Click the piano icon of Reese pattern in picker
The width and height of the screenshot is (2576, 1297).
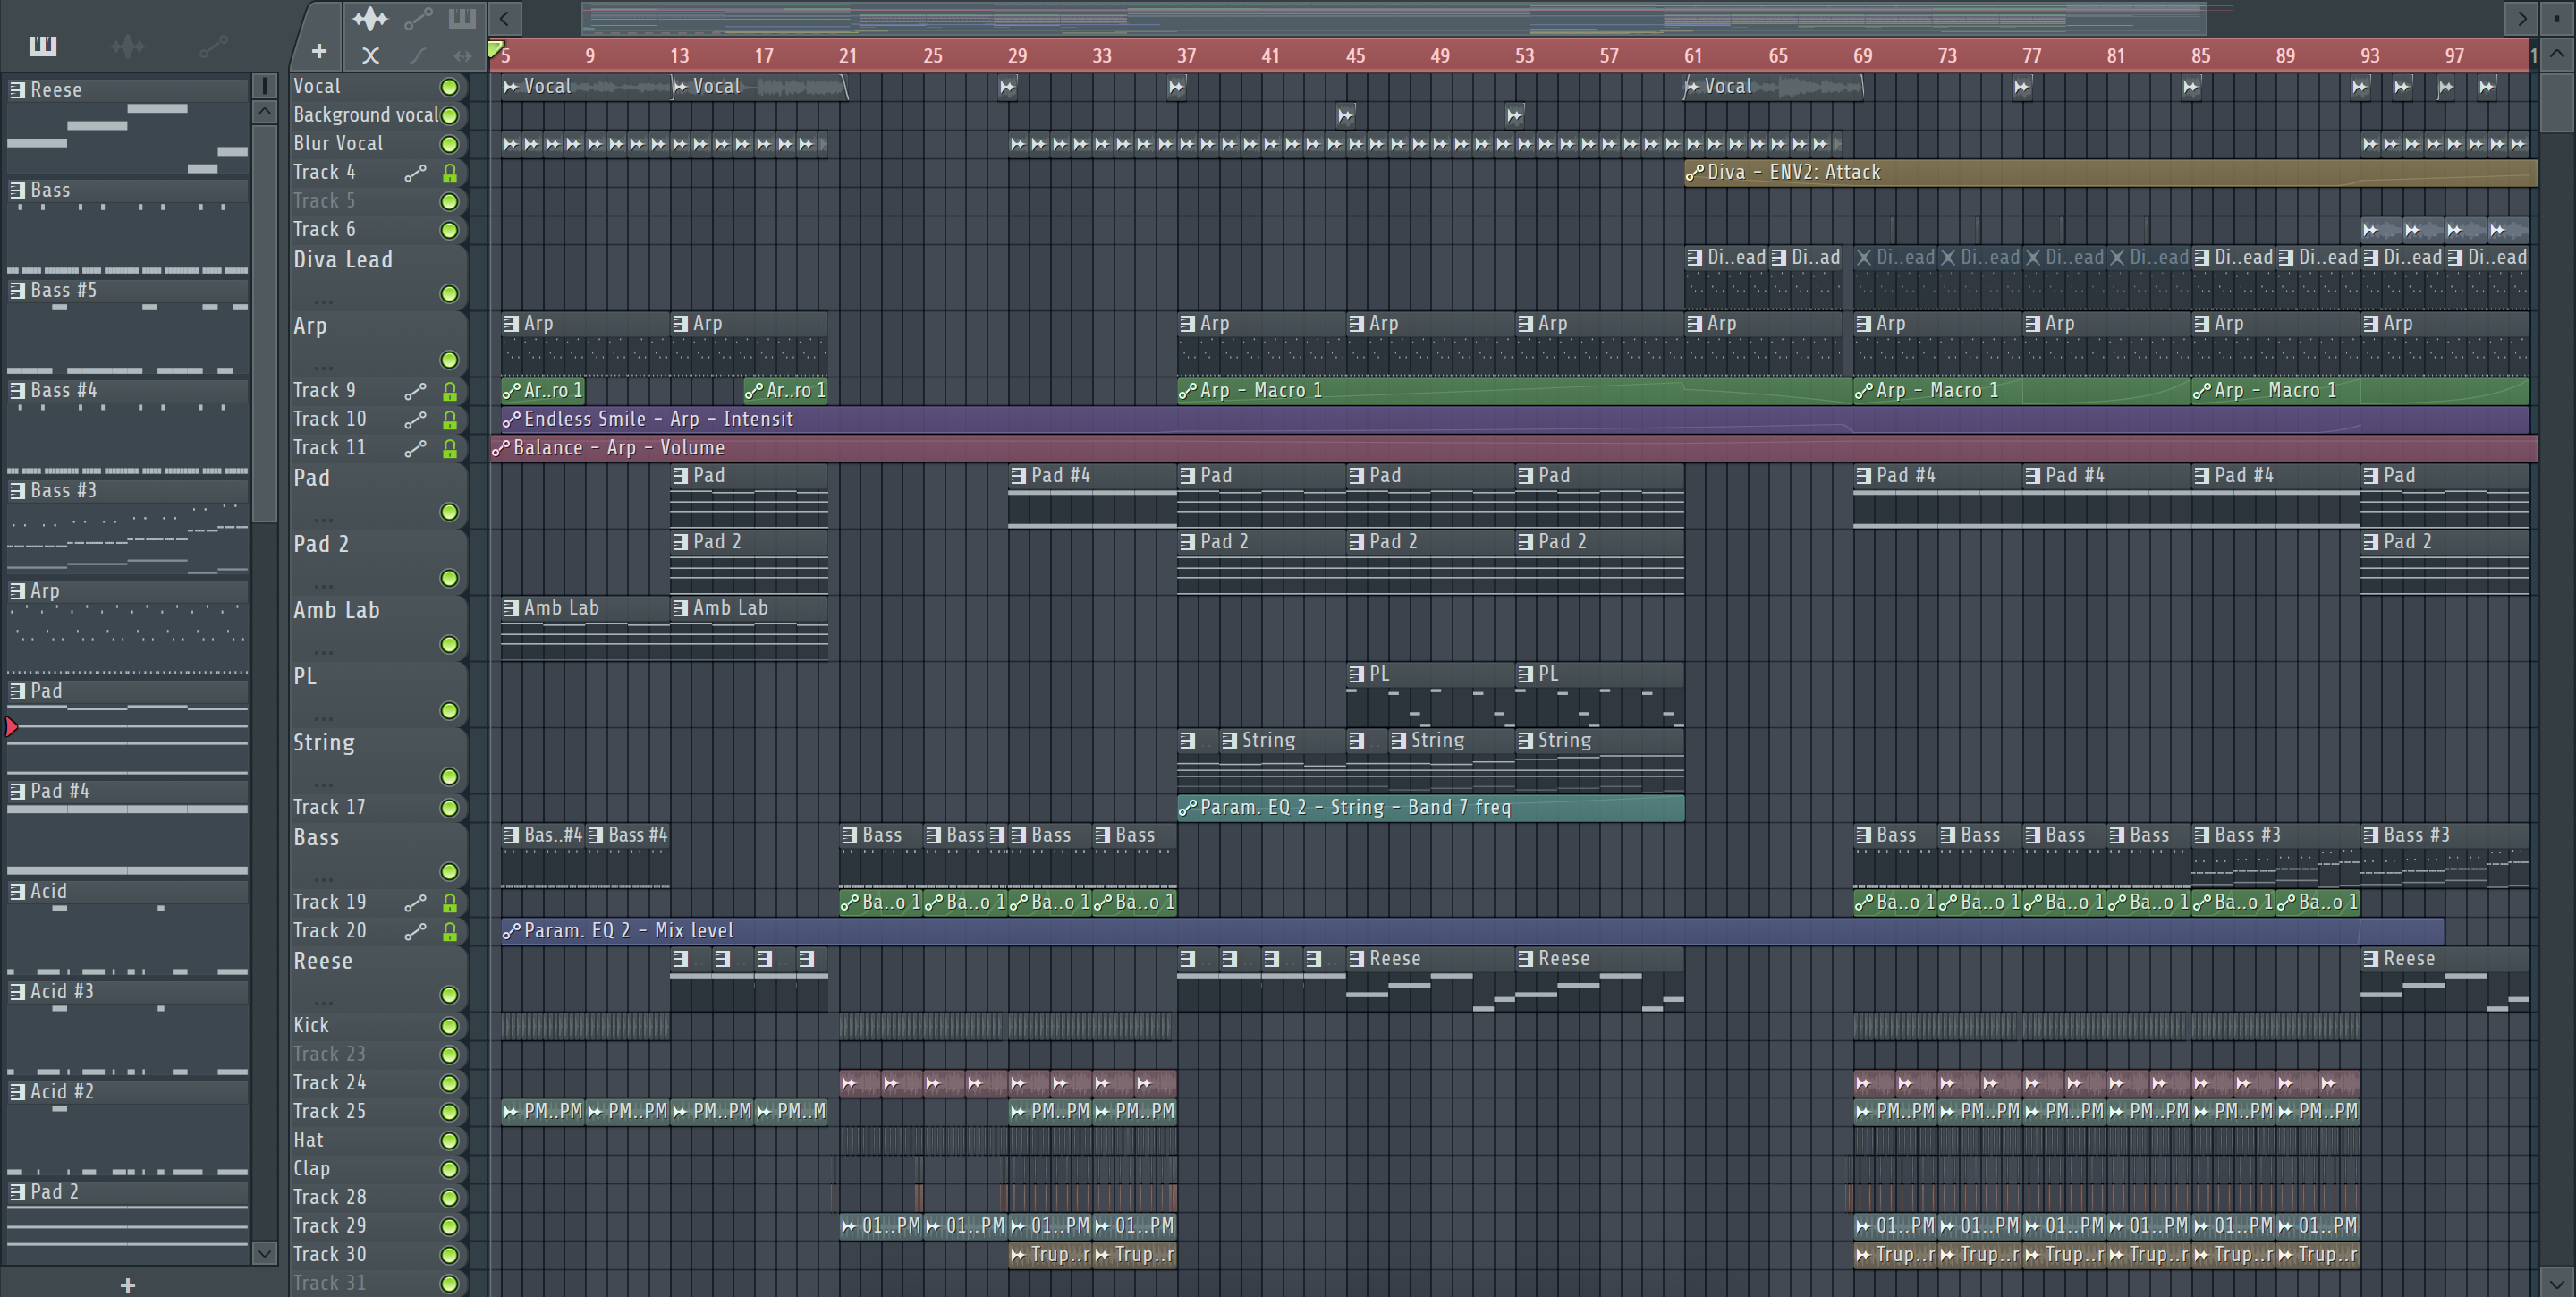[x=17, y=90]
